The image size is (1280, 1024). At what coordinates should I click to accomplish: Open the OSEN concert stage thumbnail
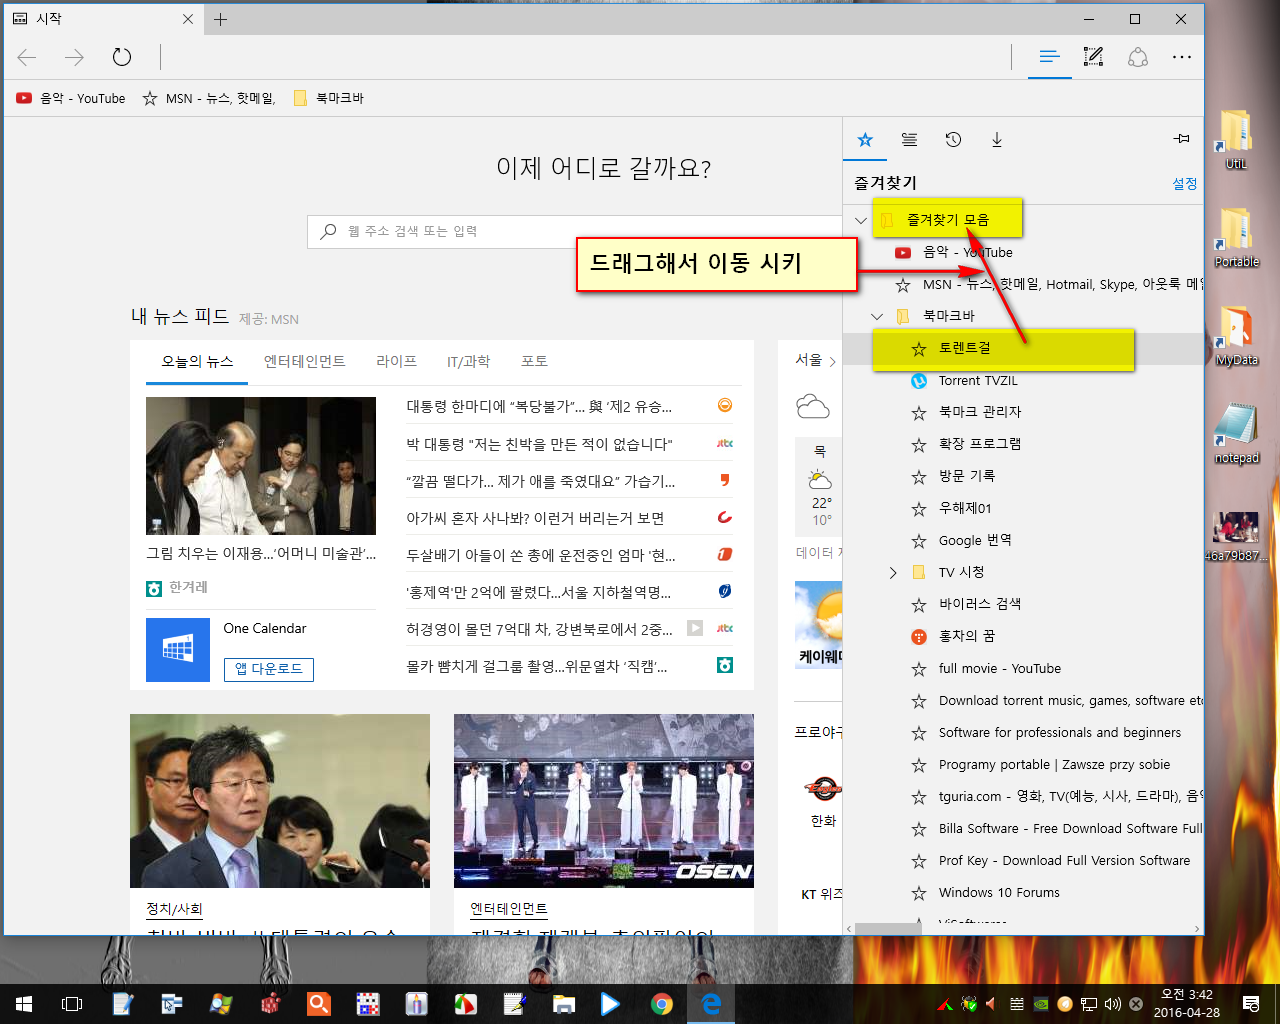click(604, 801)
